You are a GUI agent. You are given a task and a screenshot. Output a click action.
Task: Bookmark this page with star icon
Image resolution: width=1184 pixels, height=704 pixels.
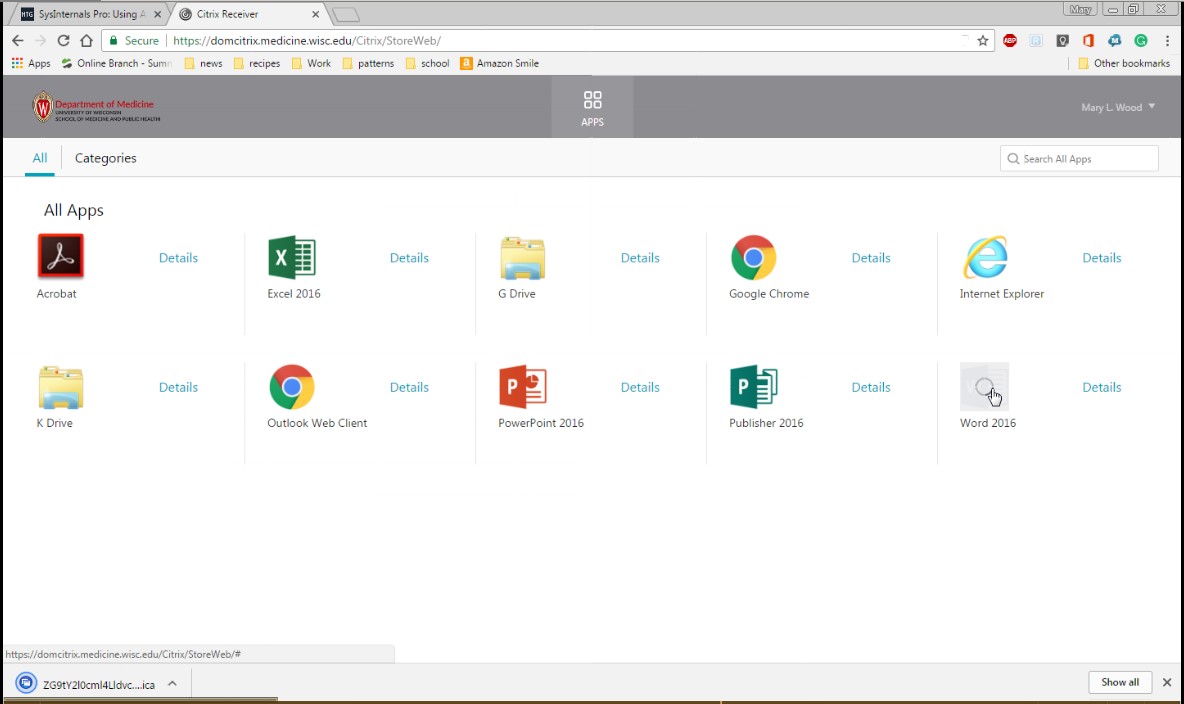982,41
